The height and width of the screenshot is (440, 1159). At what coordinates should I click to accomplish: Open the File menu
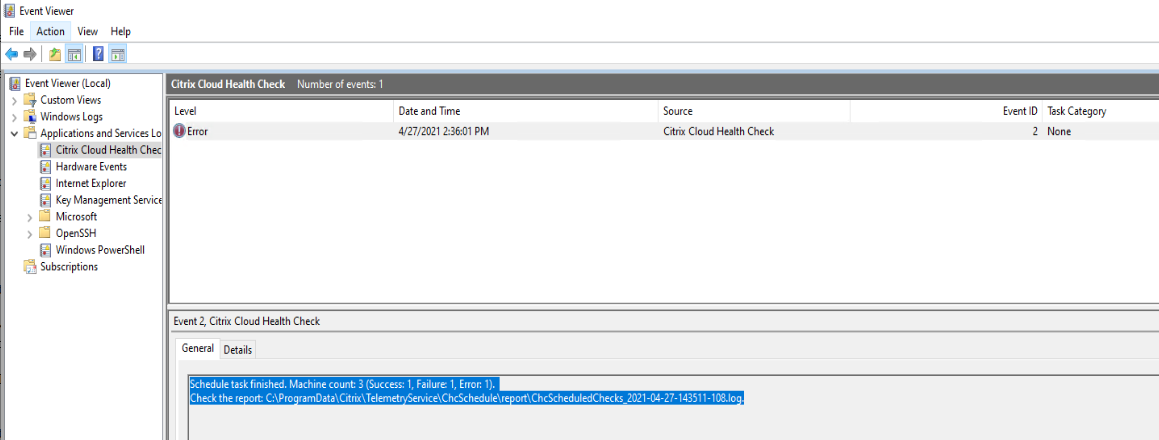click(16, 32)
